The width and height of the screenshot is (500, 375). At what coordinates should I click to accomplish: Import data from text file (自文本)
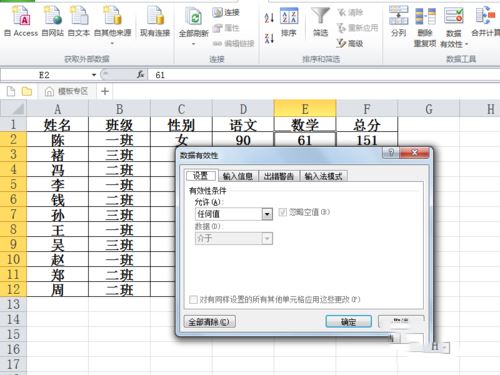[79, 21]
